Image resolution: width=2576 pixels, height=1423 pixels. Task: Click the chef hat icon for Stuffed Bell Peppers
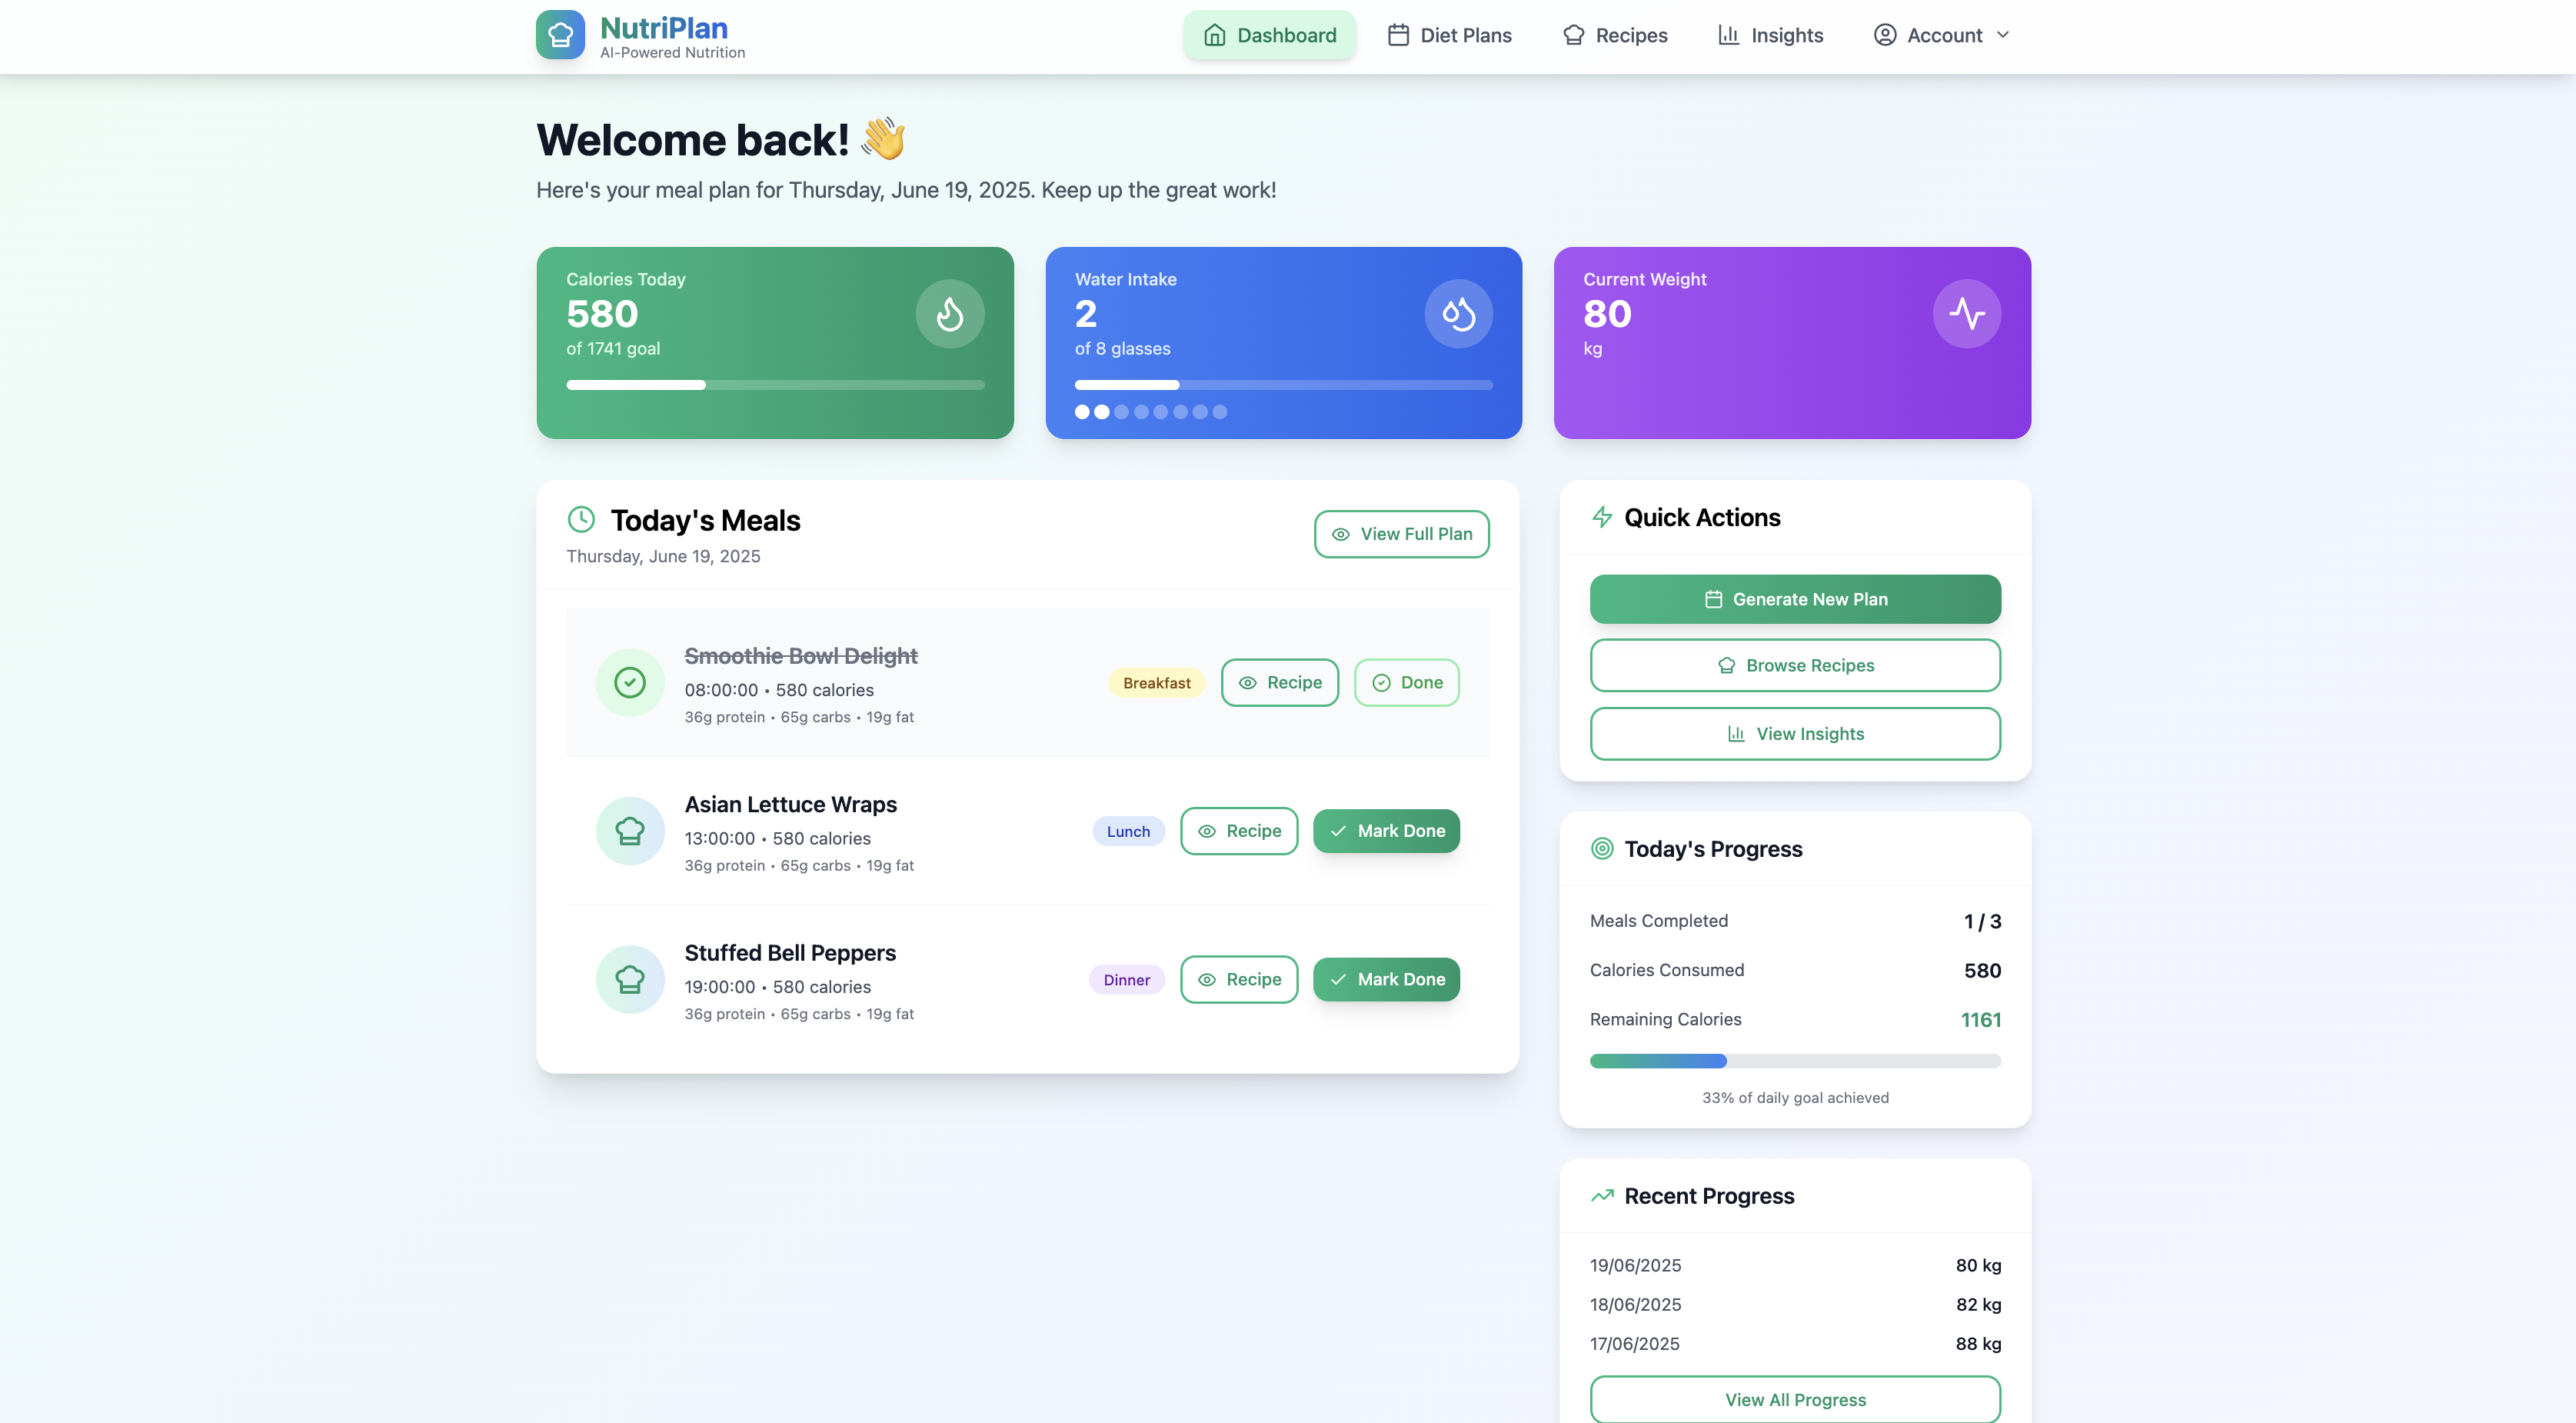pyautogui.click(x=630, y=979)
